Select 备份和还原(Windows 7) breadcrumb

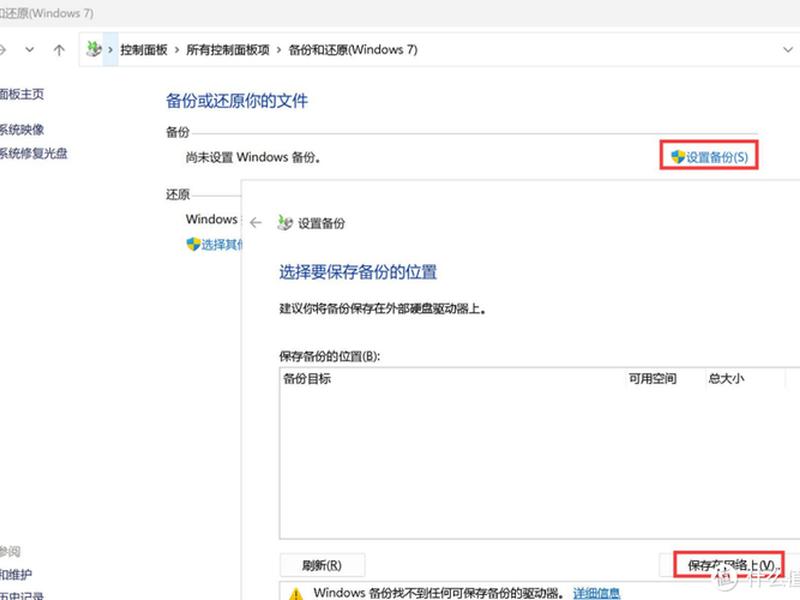(353, 49)
